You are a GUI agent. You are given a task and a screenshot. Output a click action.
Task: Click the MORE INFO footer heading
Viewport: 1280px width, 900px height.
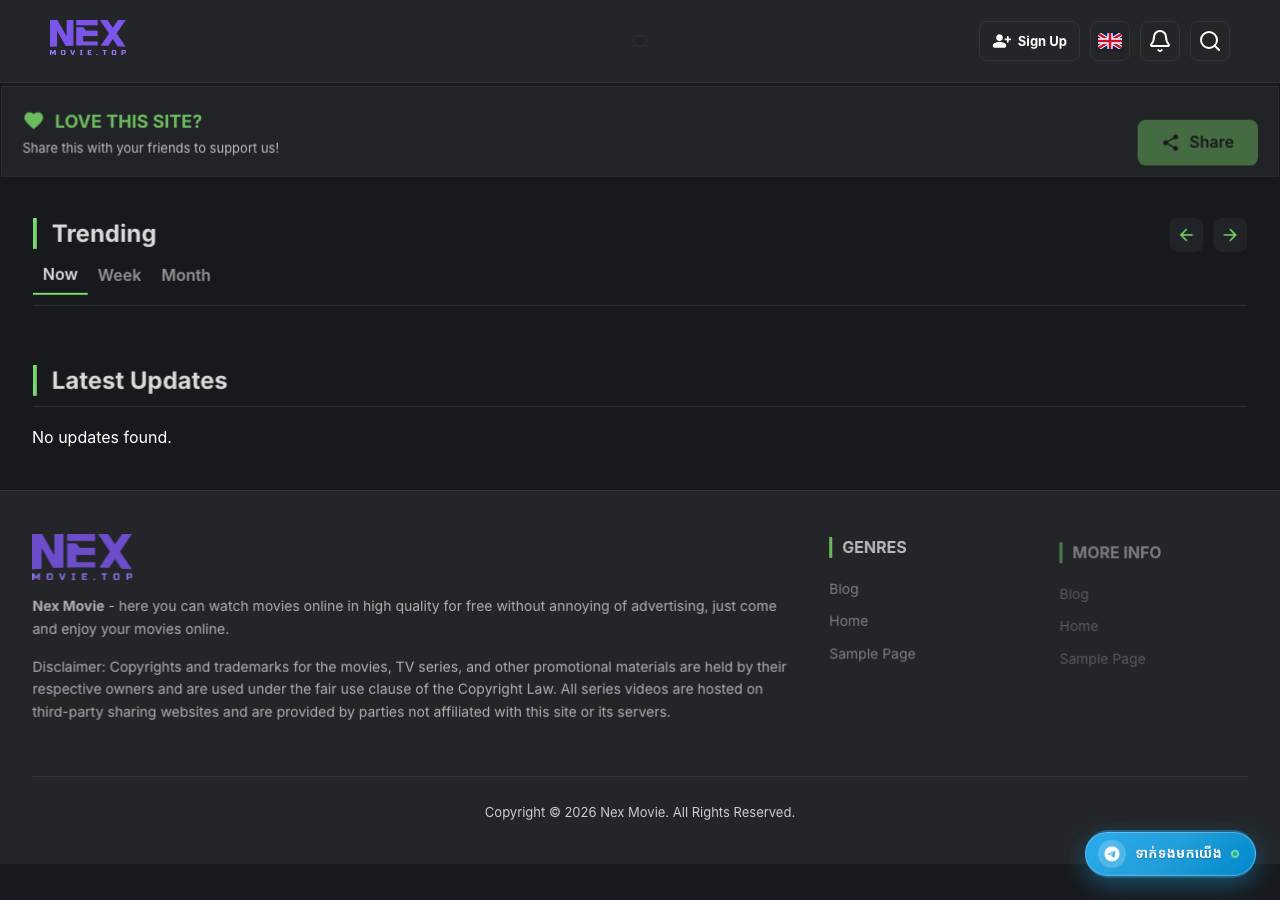[1116, 552]
